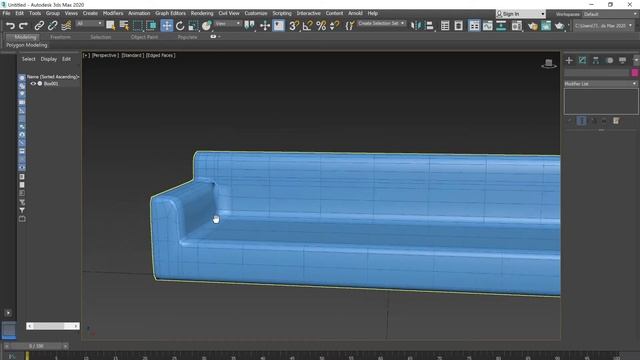Expand the Create Selection Set dropdown
Image resolution: width=640 pixels, height=360 pixels.
[381, 24]
